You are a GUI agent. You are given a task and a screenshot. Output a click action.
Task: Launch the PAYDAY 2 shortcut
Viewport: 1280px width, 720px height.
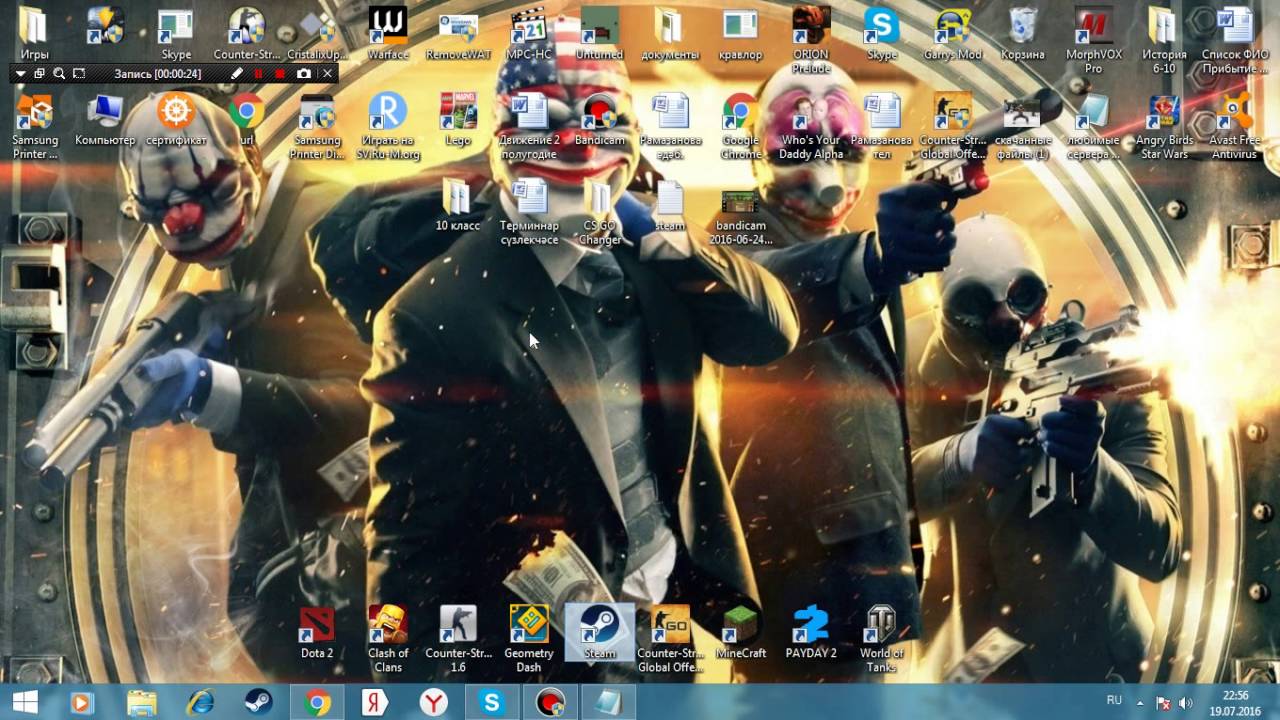click(x=811, y=632)
